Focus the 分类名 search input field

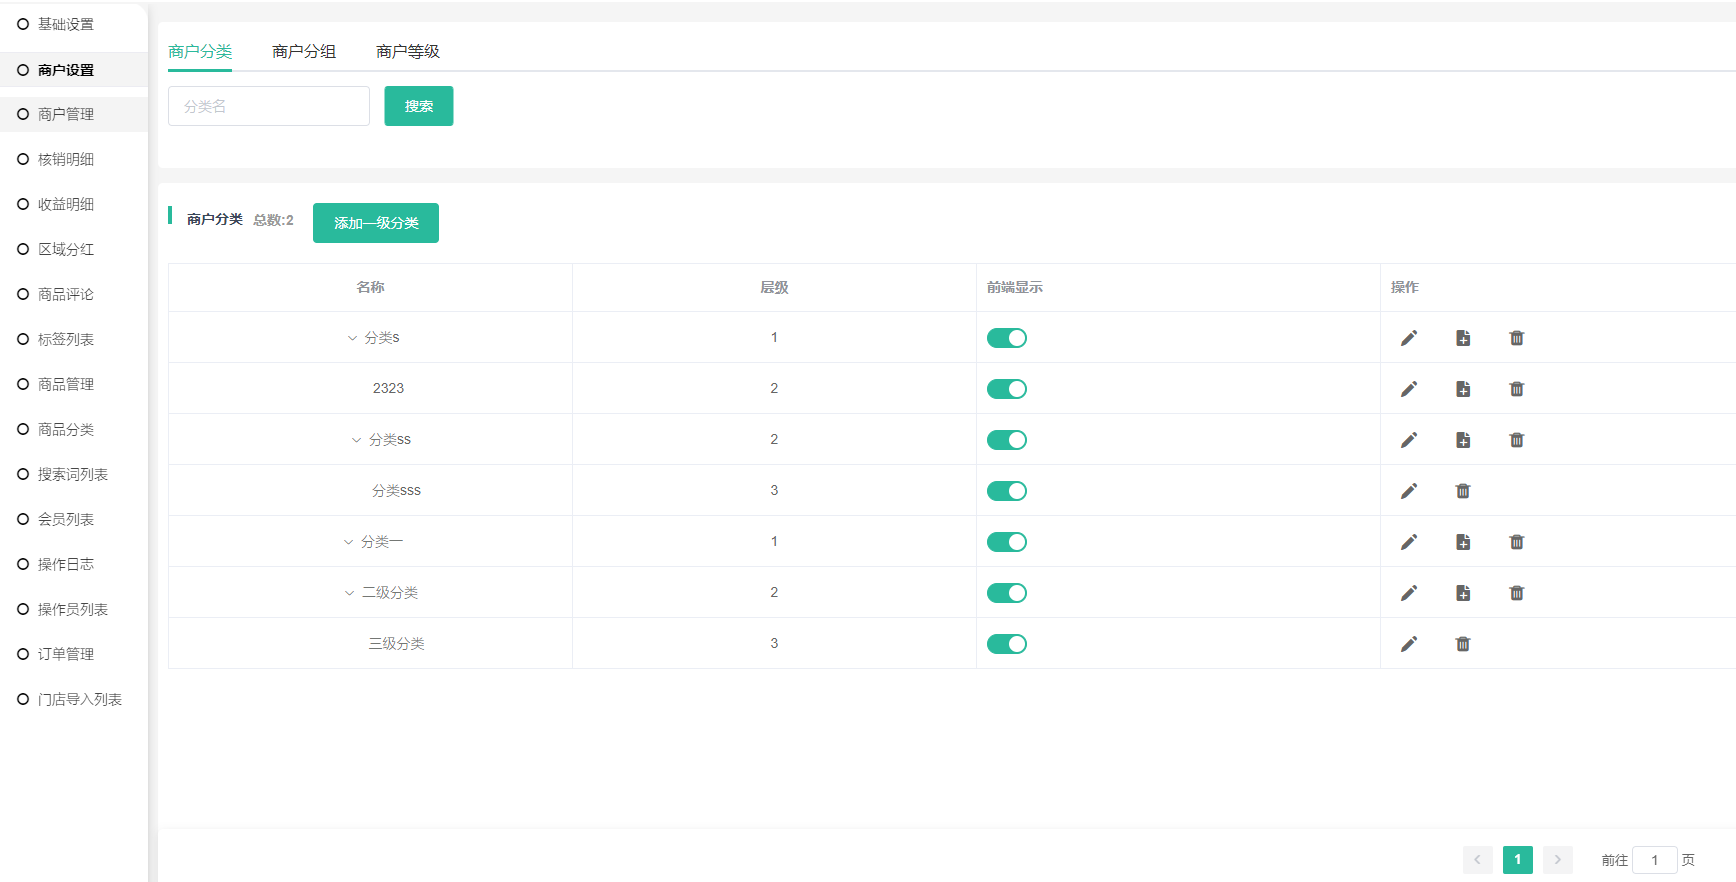pyautogui.click(x=269, y=106)
